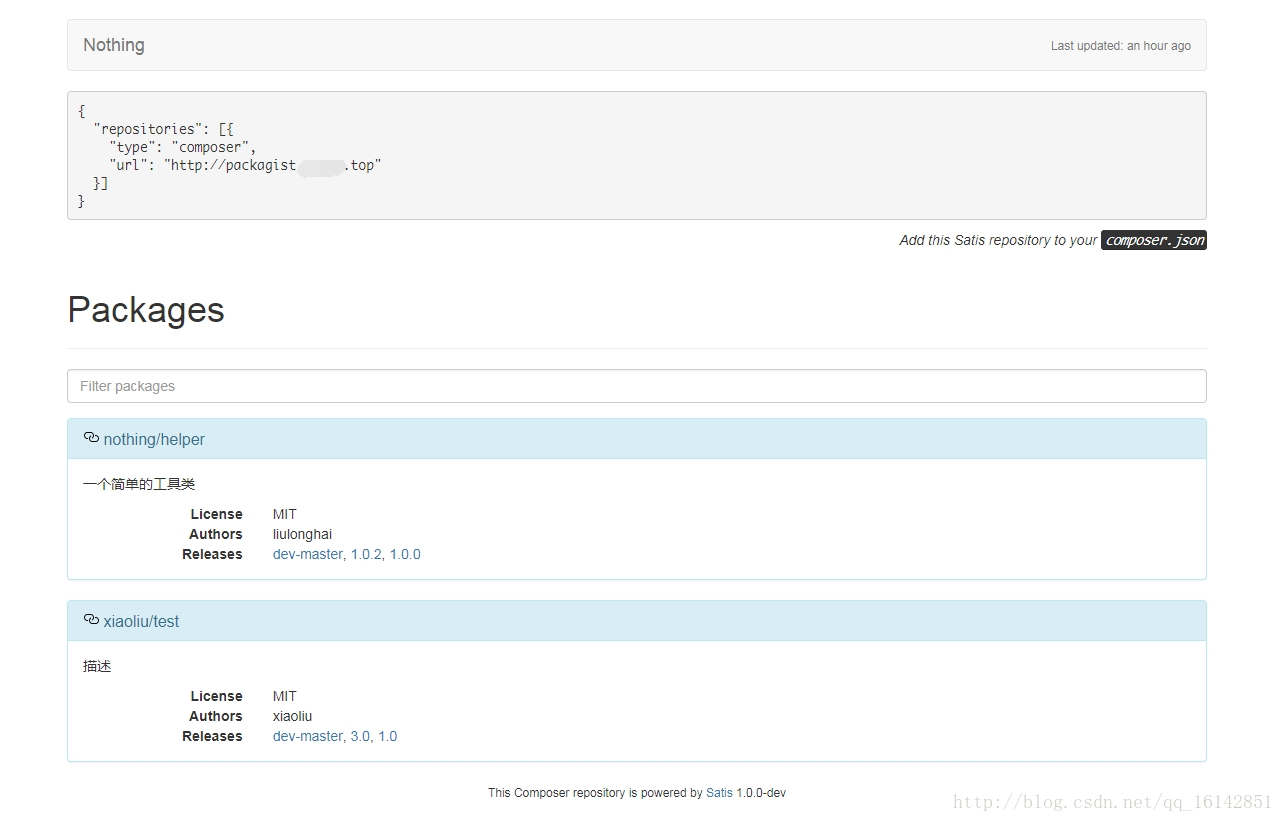Open the Nothing brand link in header
This screenshot has width=1284, height=822.
click(x=114, y=45)
